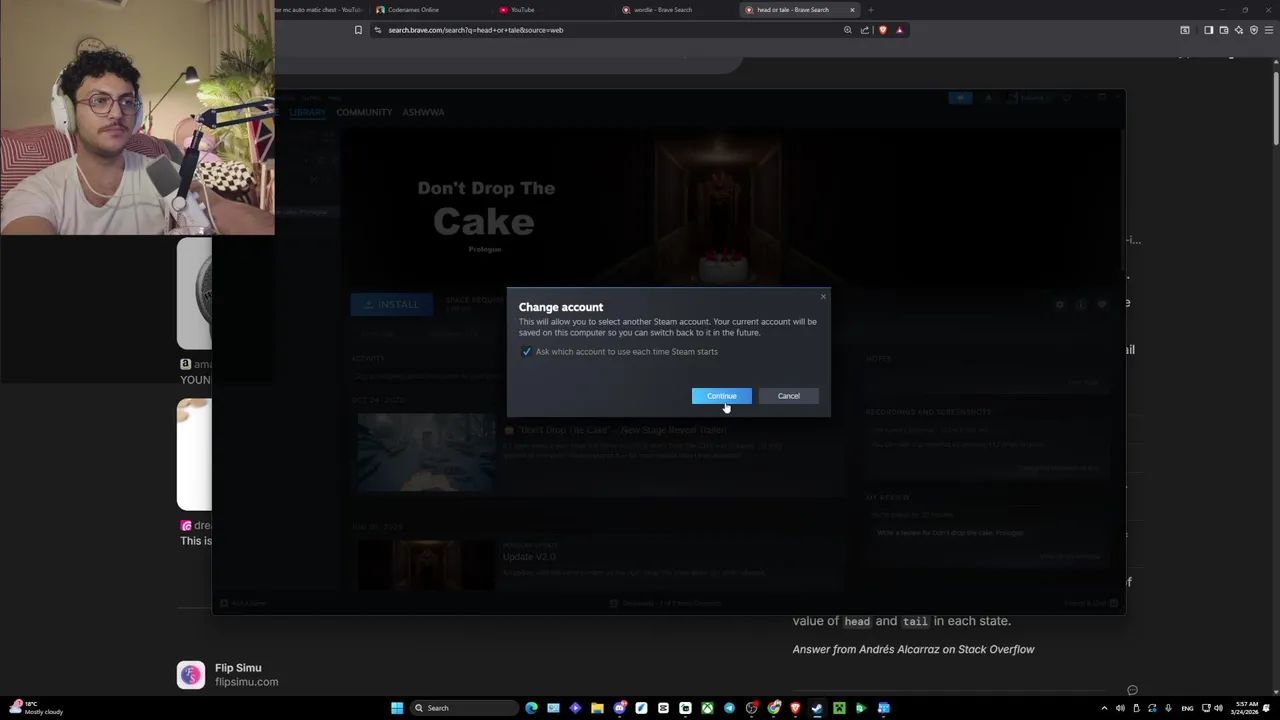Click the taskbar Search box

[464, 708]
